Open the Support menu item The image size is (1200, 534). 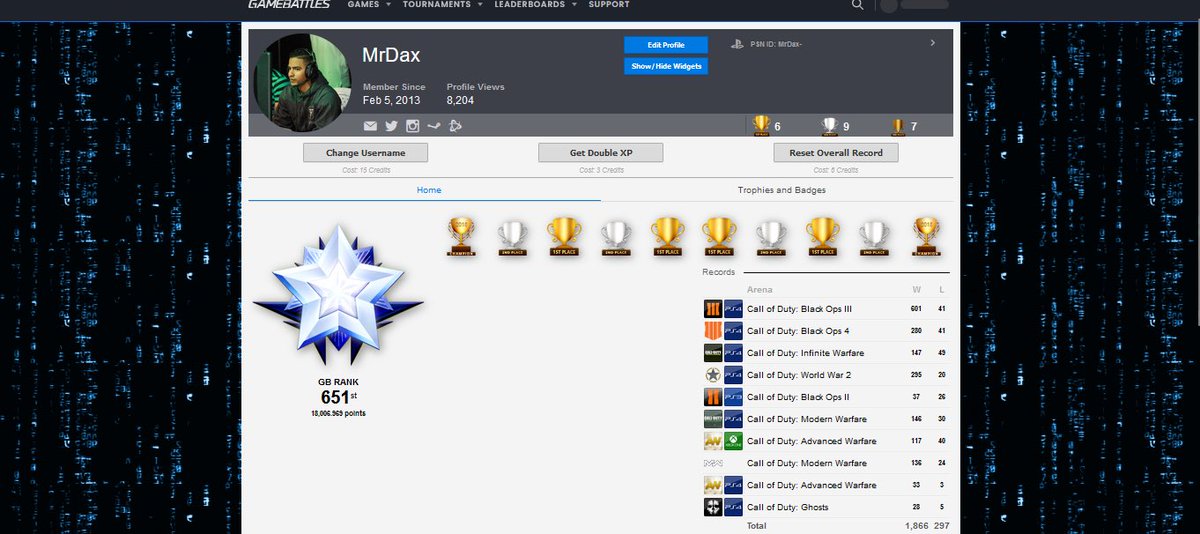click(x=609, y=5)
